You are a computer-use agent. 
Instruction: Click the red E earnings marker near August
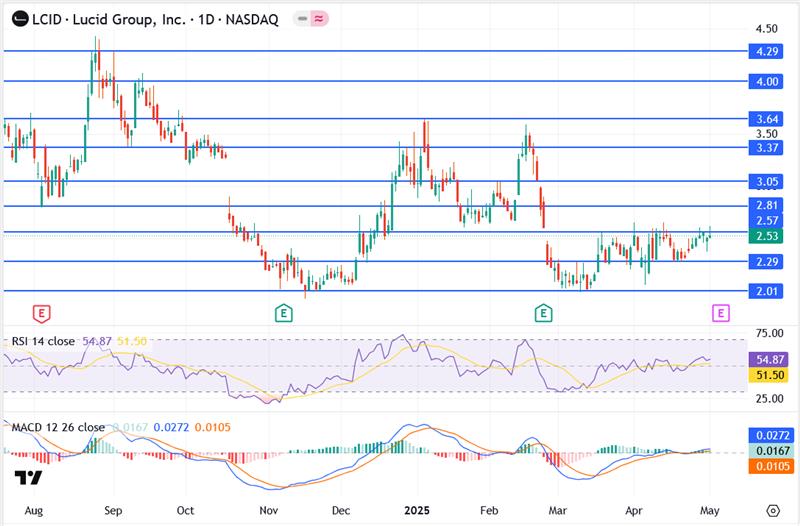click(40, 313)
